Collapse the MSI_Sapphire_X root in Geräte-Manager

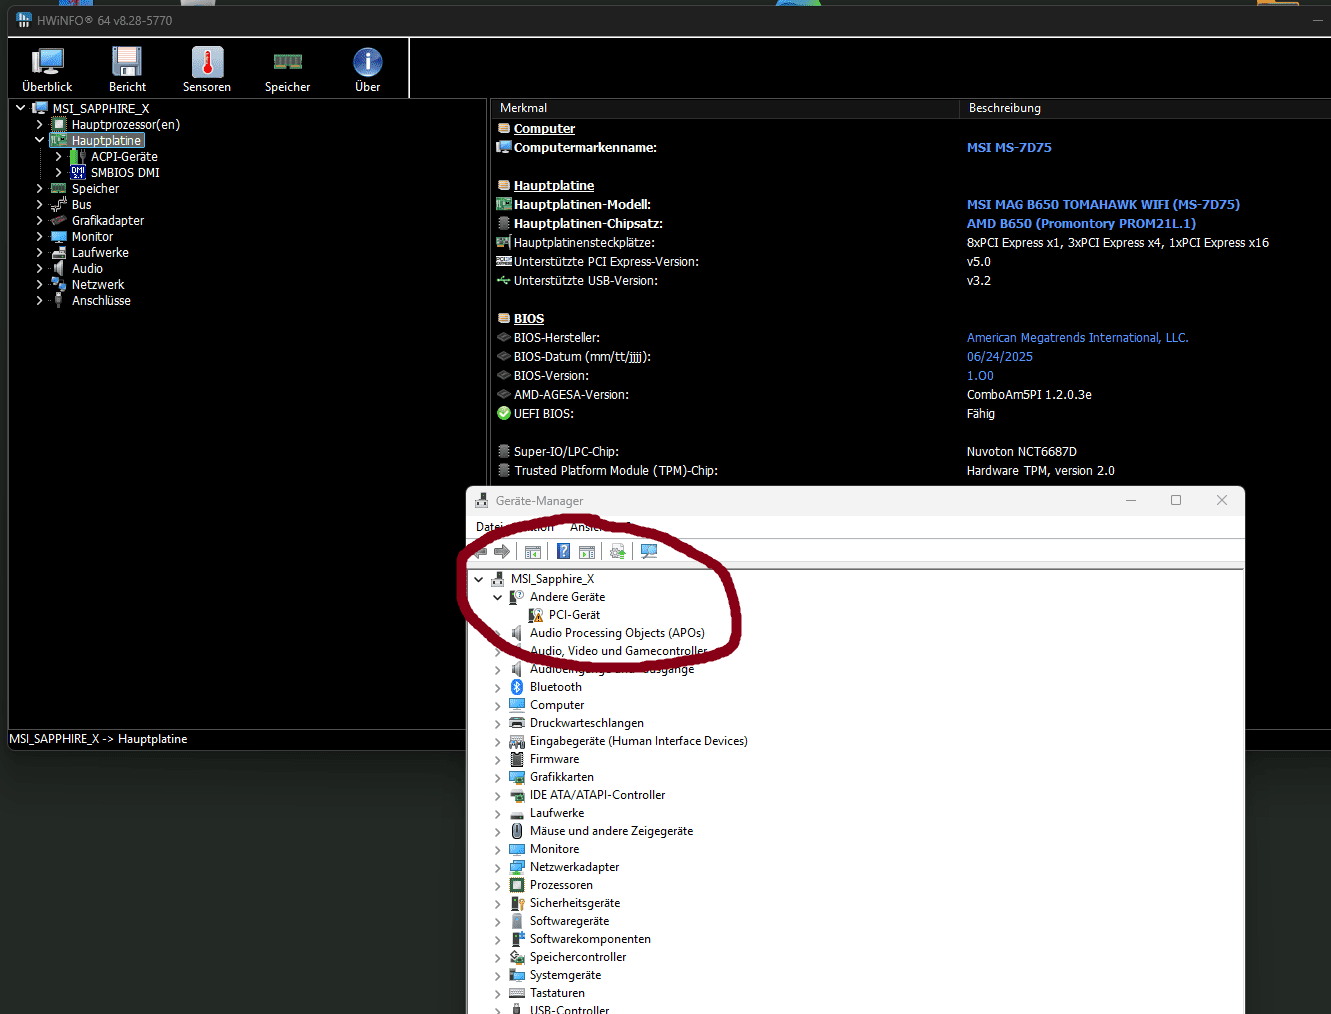click(x=478, y=579)
